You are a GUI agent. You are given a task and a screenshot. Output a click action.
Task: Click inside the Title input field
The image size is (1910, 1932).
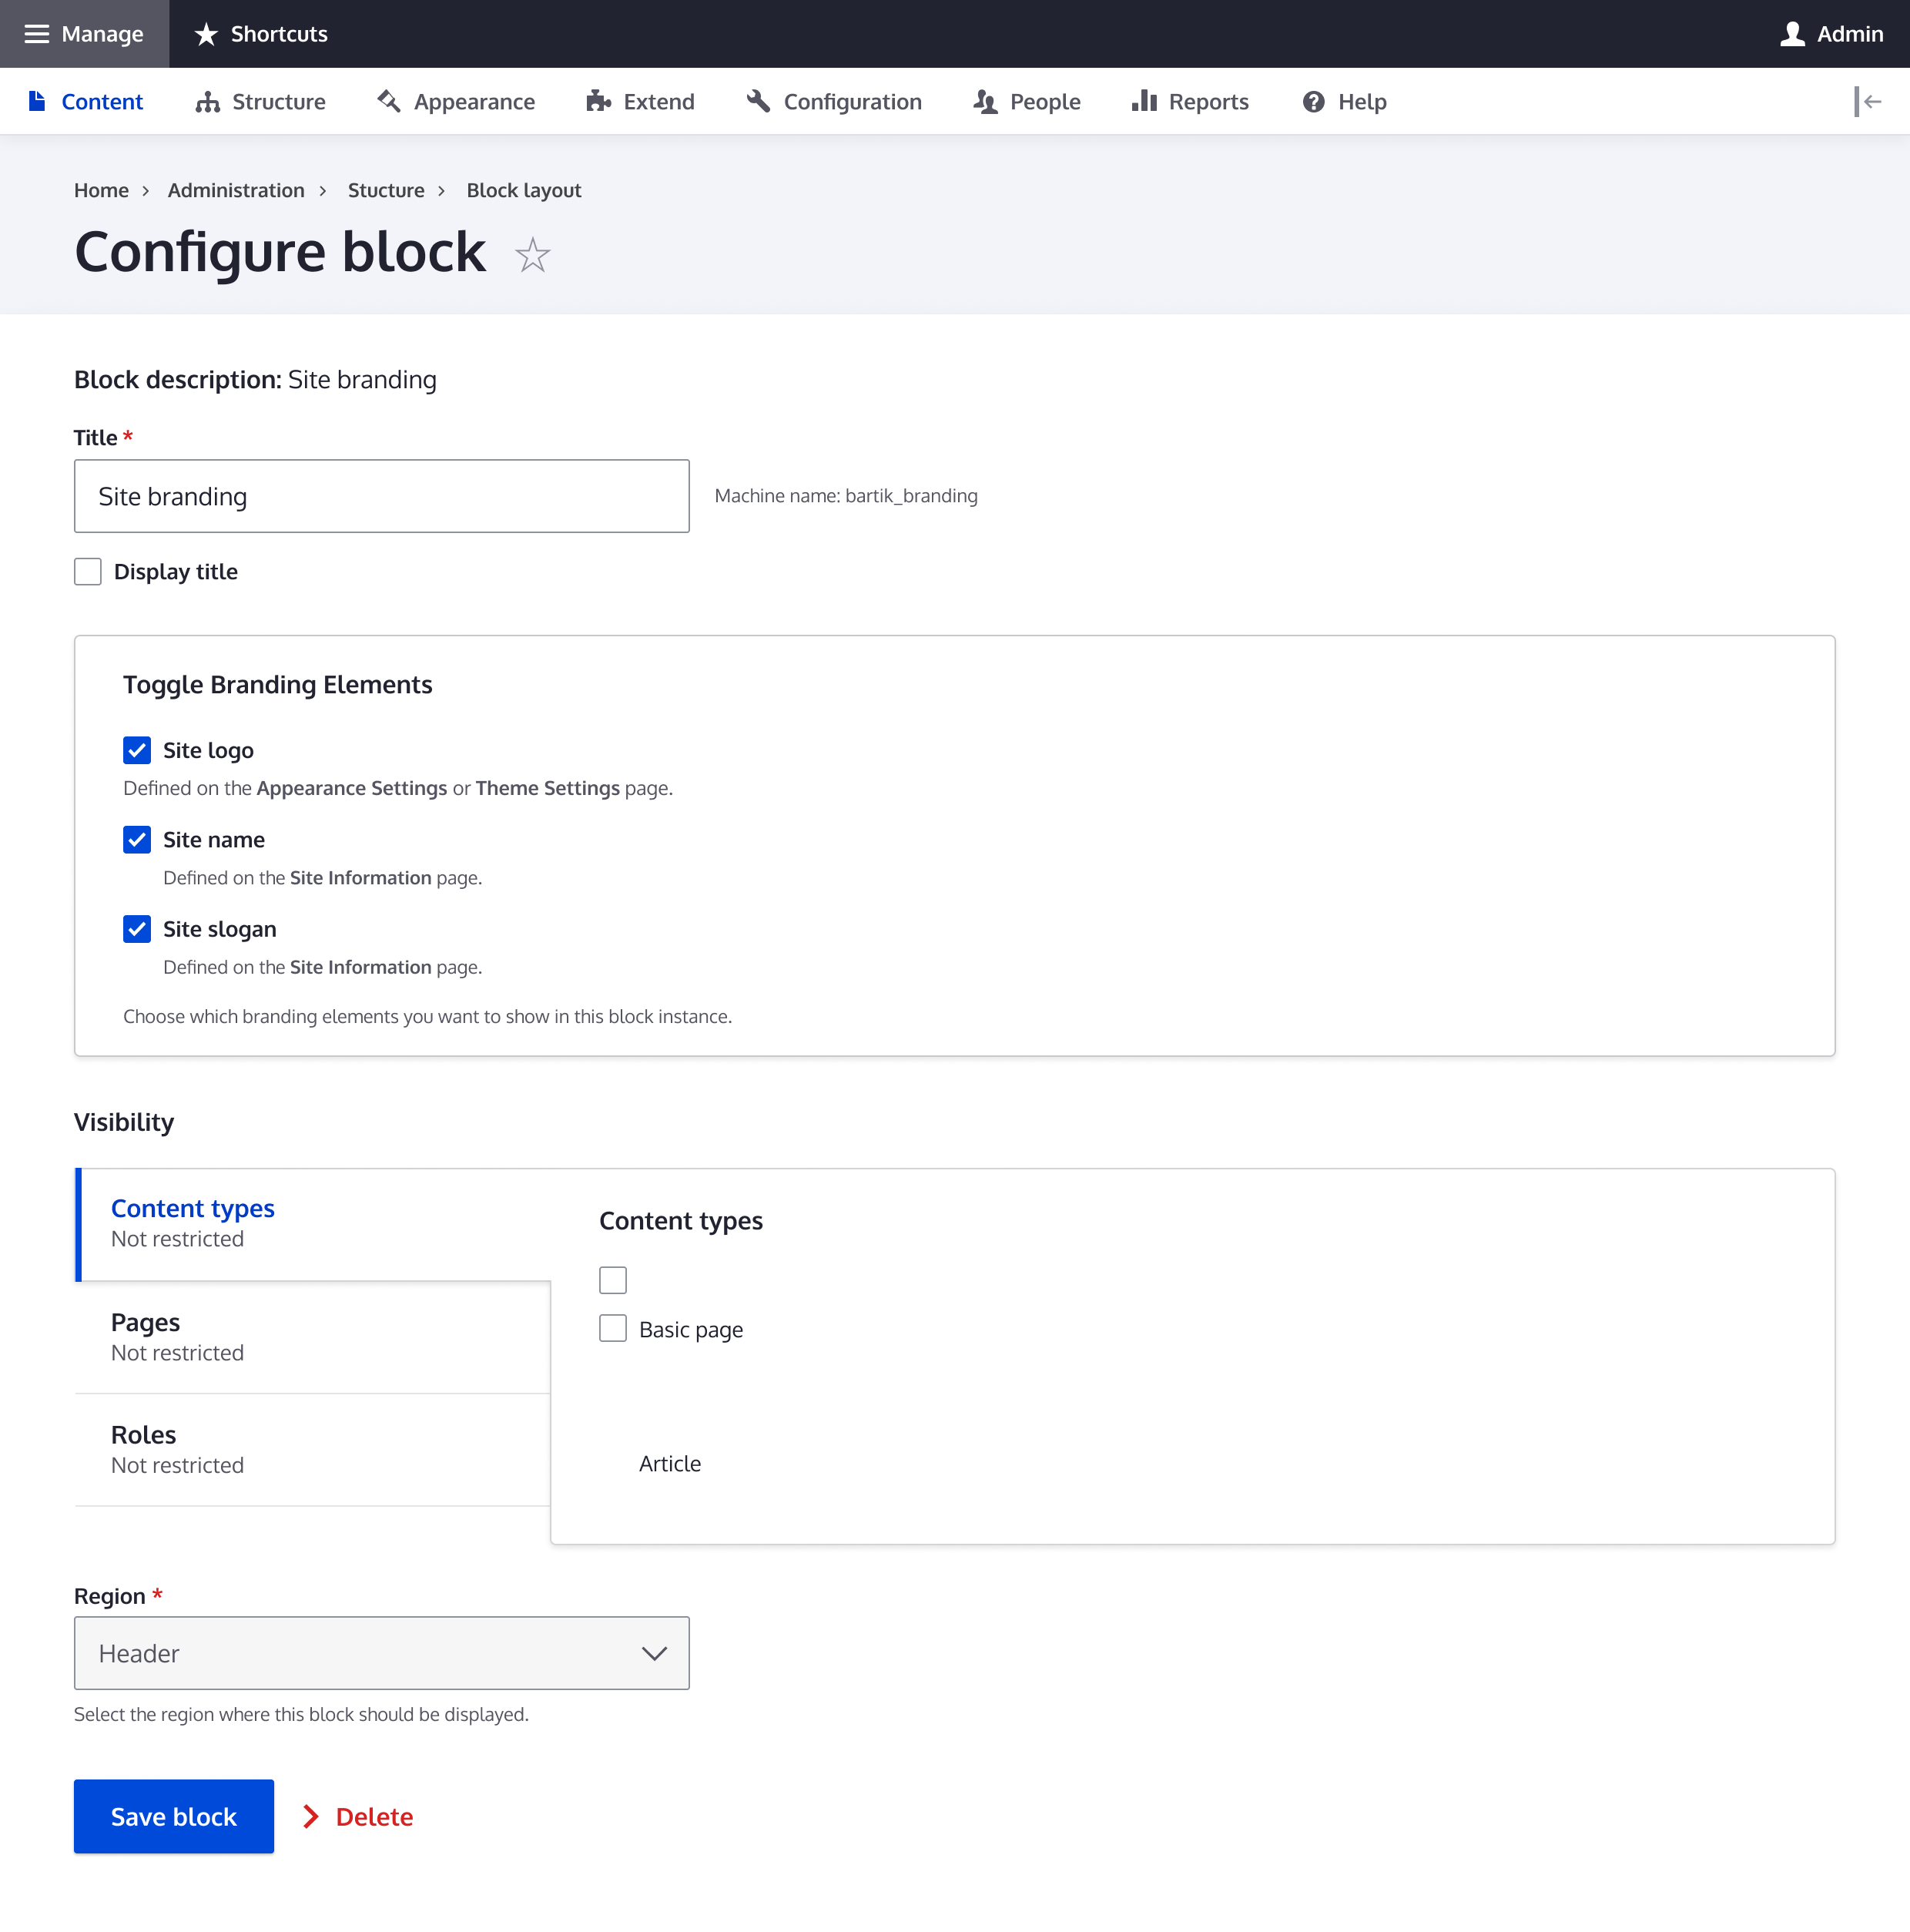(x=380, y=495)
